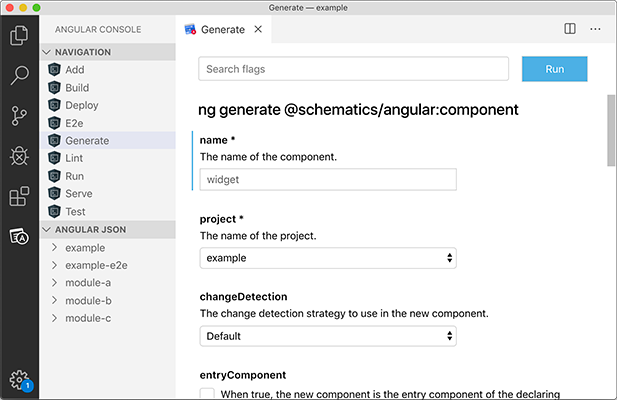
Task: Open Source Control view in activity bar
Action: pyautogui.click(x=19, y=116)
